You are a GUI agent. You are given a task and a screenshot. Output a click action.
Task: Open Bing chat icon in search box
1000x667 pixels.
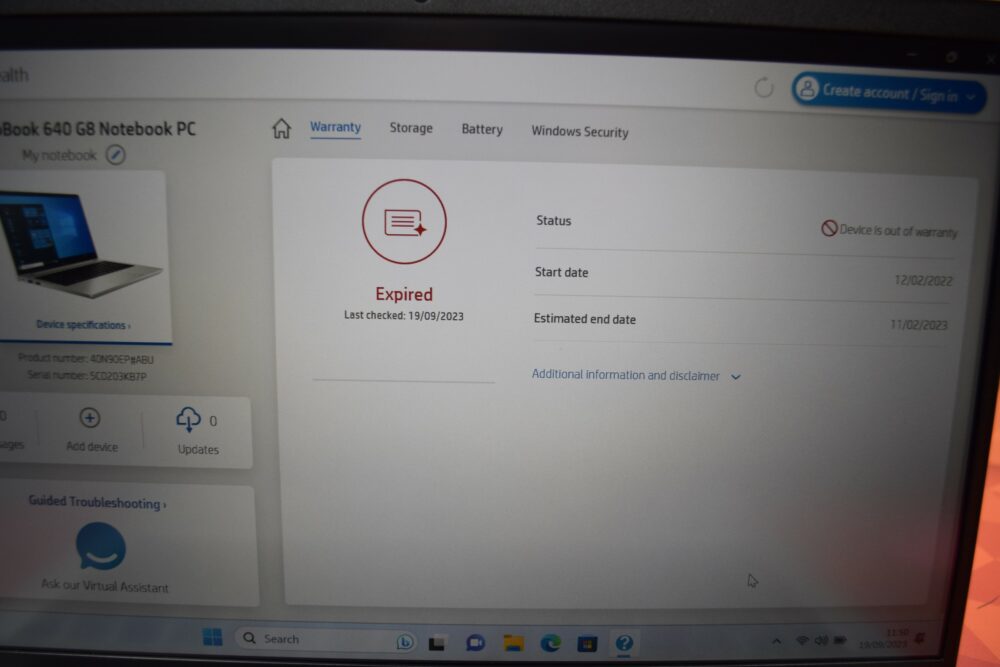[x=404, y=641]
